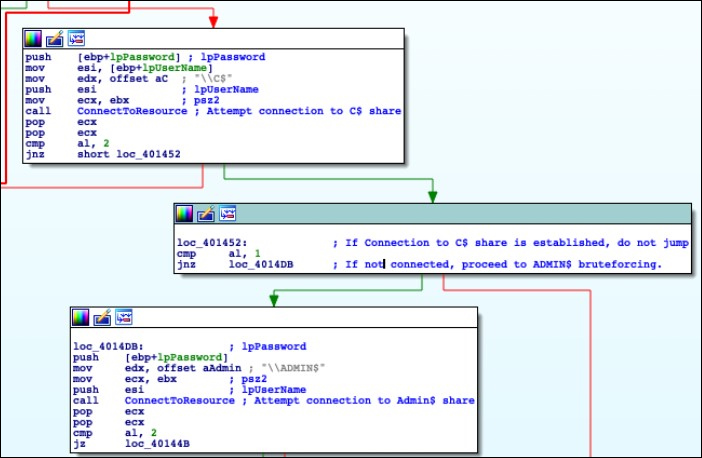This screenshot has height=458, width=702.
Task: Click the '\\C$' string comment
Action: (214, 79)
